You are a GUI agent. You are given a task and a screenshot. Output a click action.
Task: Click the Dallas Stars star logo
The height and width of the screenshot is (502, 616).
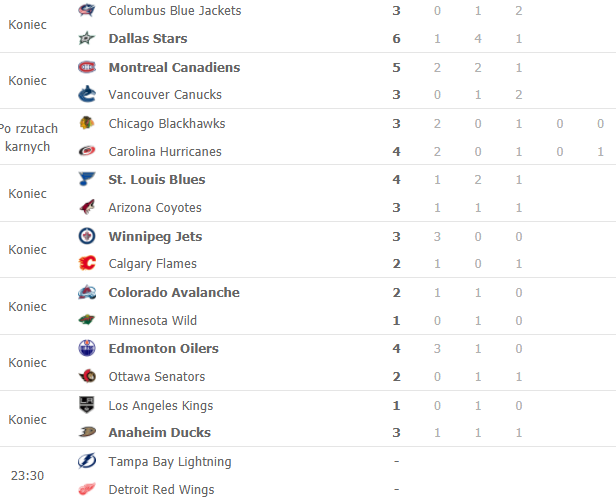coord(86,38)
